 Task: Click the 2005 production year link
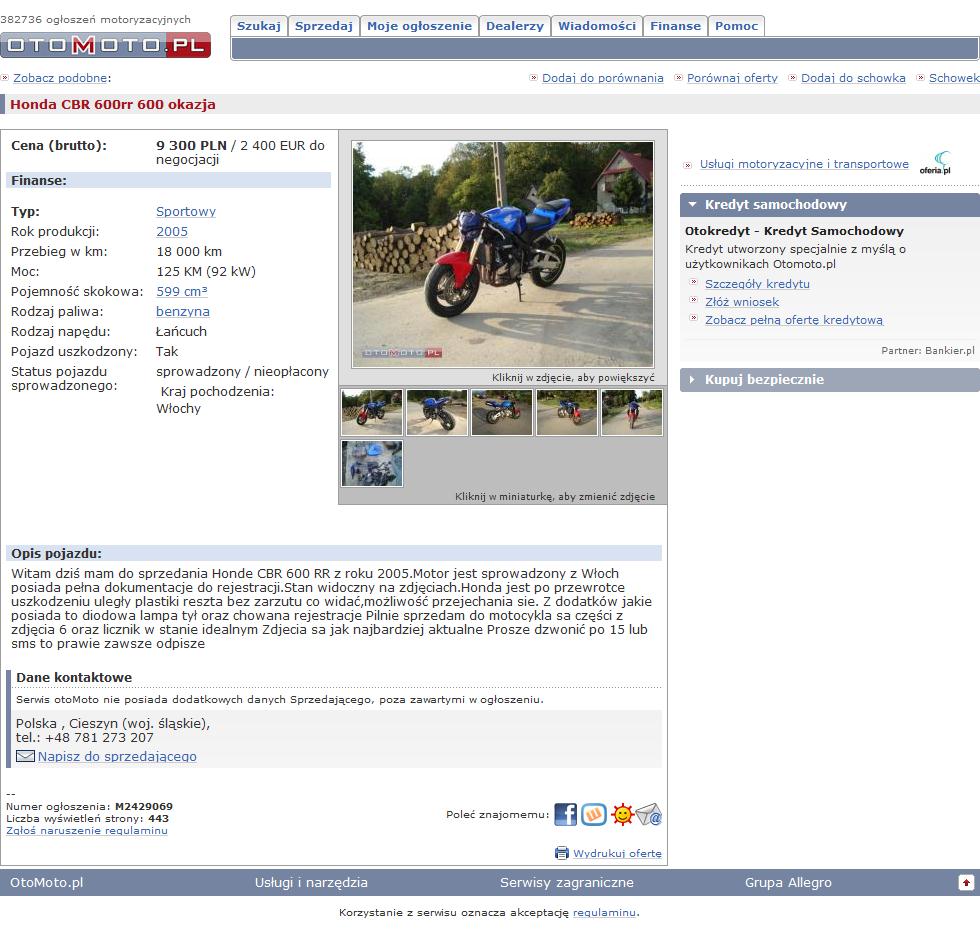(x=172, y=231)
